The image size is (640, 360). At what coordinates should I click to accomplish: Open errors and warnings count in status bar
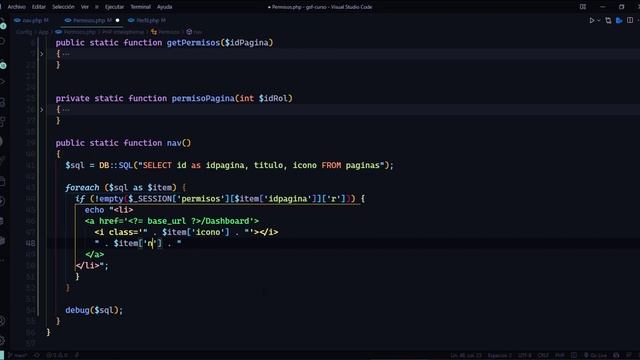tap(57, 356)
